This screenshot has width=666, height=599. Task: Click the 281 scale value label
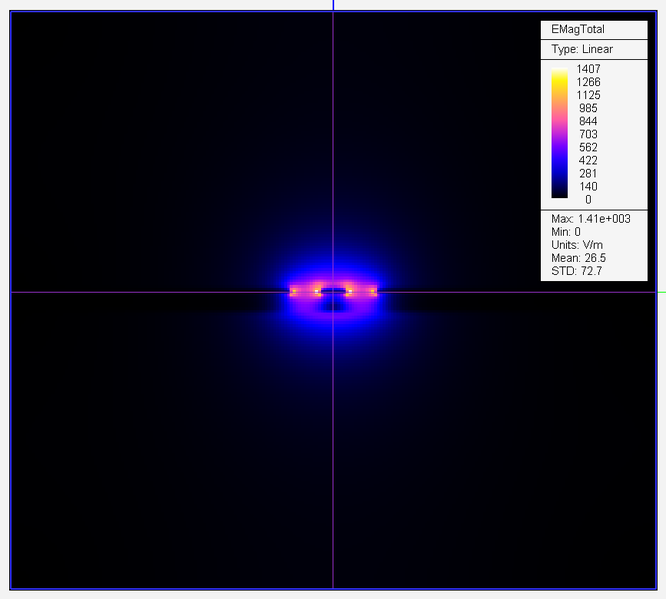click(587, 173)
